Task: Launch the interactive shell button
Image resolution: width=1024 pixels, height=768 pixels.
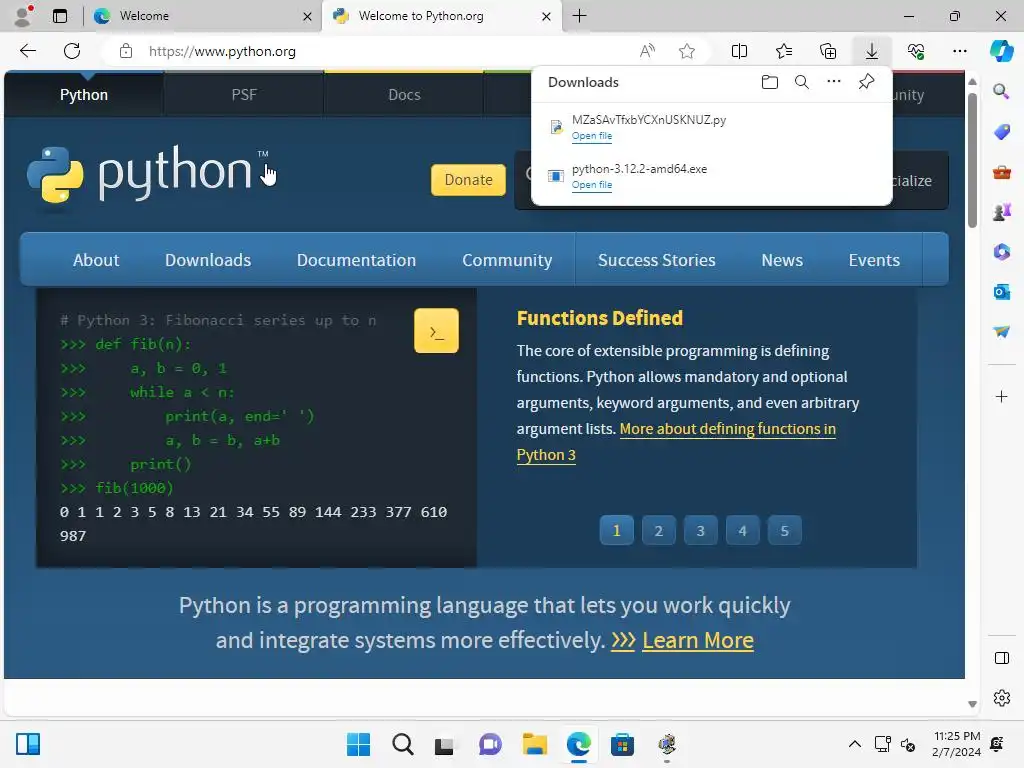Action: click(x=436, y=331)
